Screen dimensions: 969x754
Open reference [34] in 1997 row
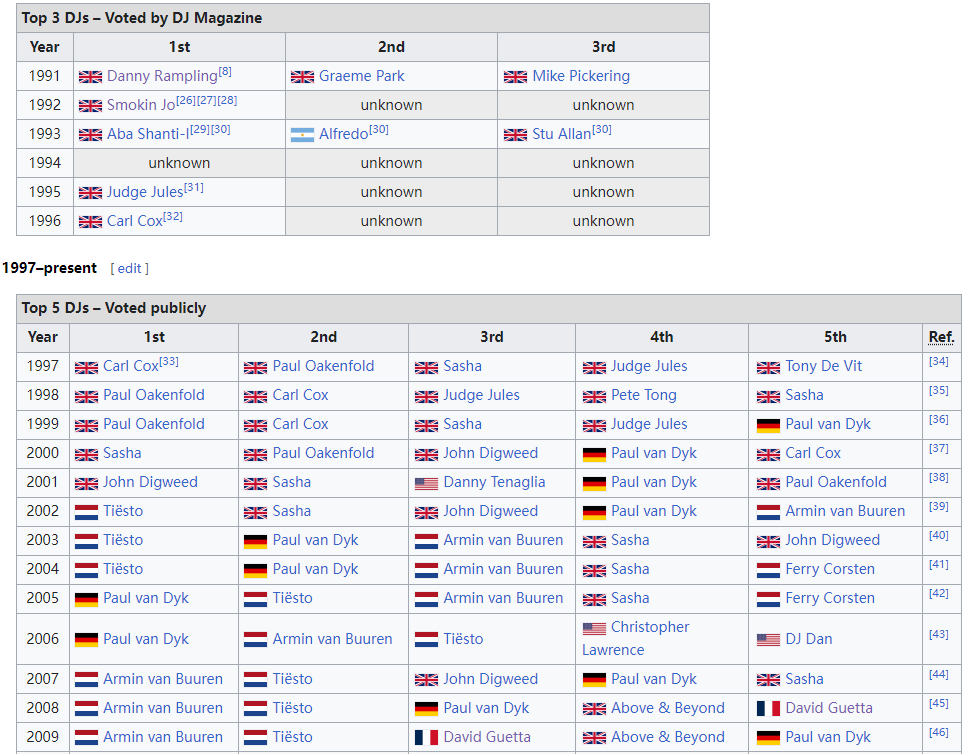tap(939, 361)
